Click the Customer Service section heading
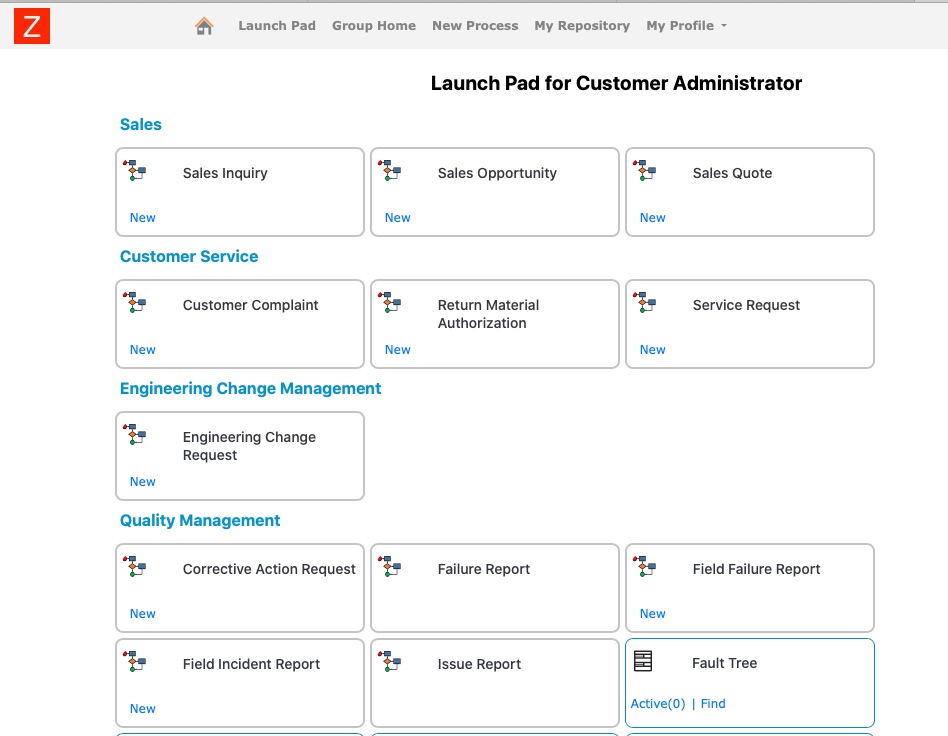The width and height of the screenshot is (948, 736). (x=189, y=256)
